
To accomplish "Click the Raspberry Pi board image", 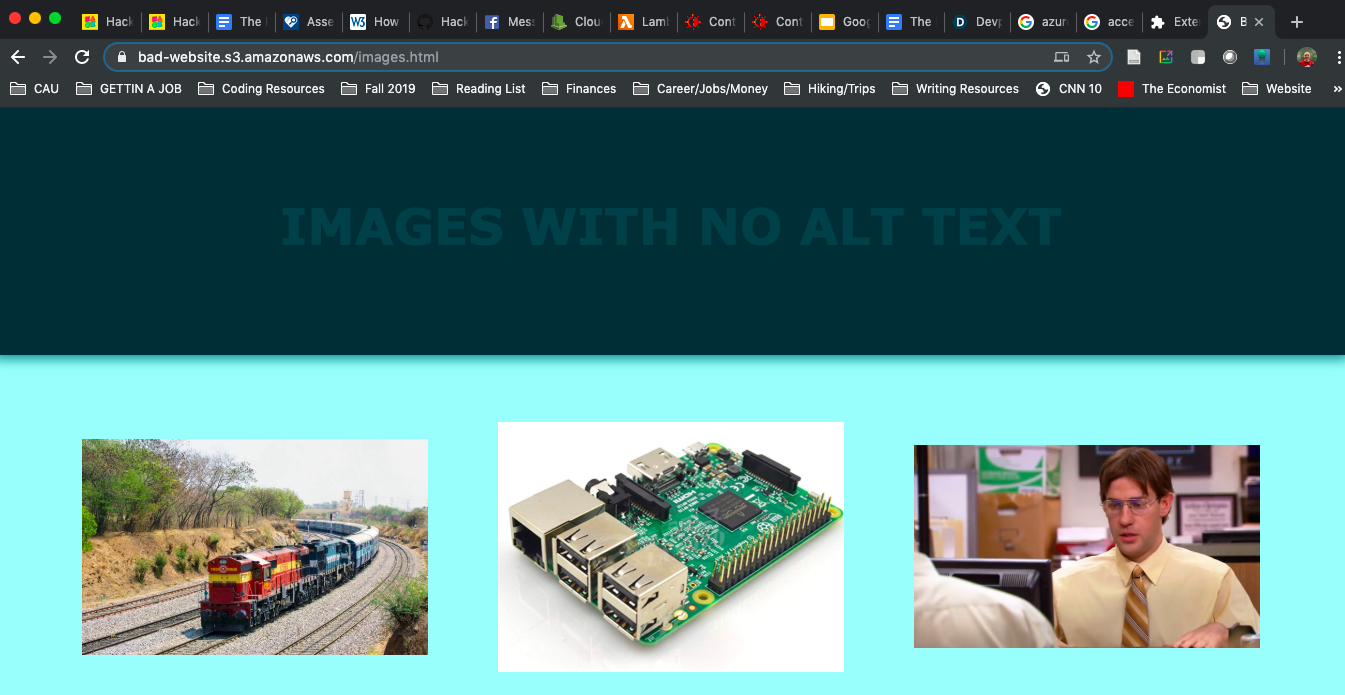I will [x=671, y=547].
